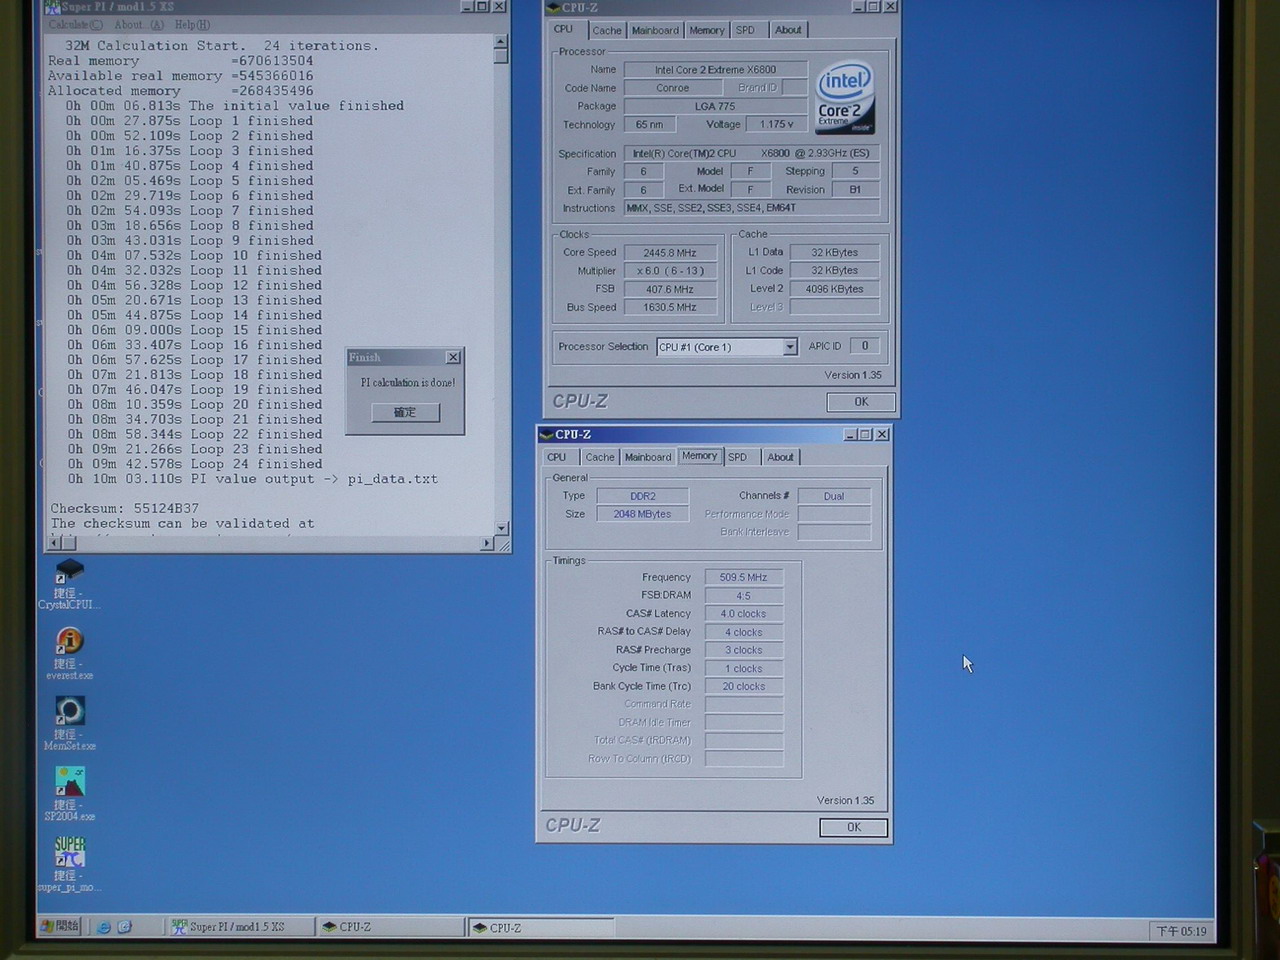Screen dimensions: 1280x960
Task: Click the Super PI title bar icon
Action: point(51,7)
